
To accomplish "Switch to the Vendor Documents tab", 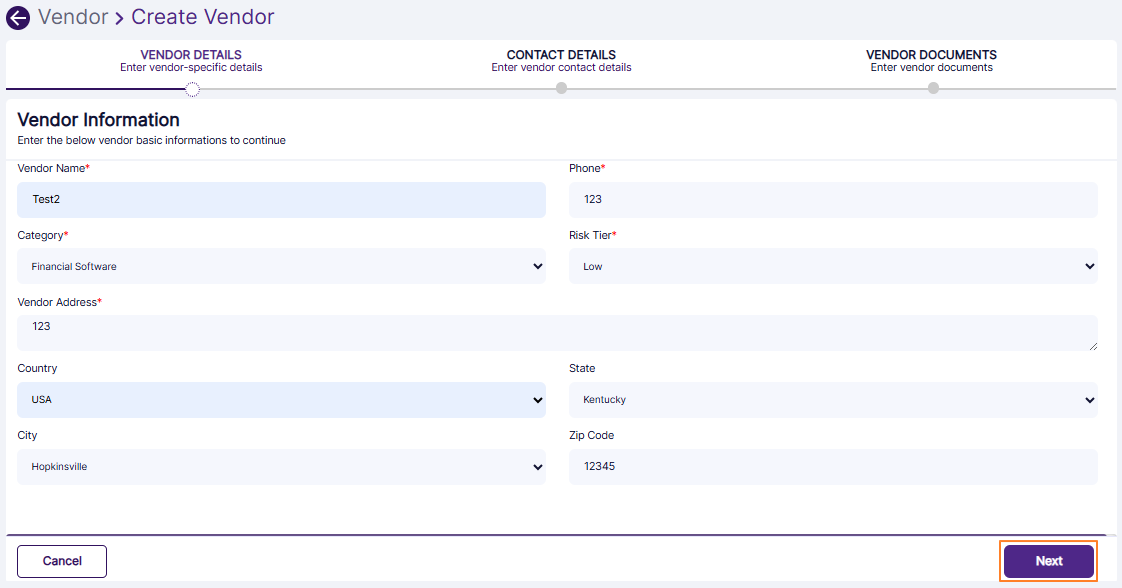I will [931, 61].
